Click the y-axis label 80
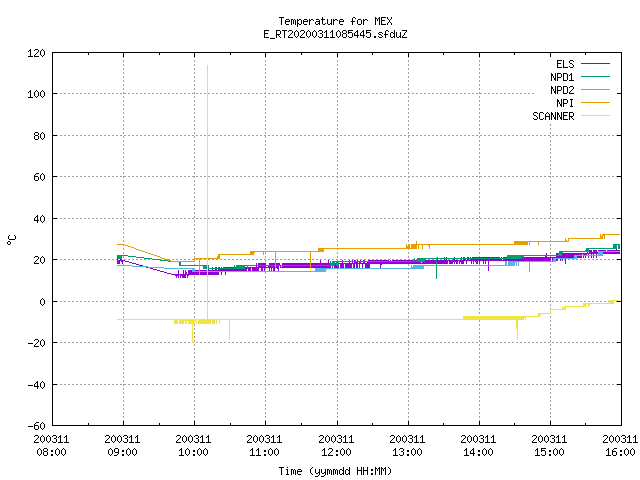The image size is (640, 480). point(40,136)
